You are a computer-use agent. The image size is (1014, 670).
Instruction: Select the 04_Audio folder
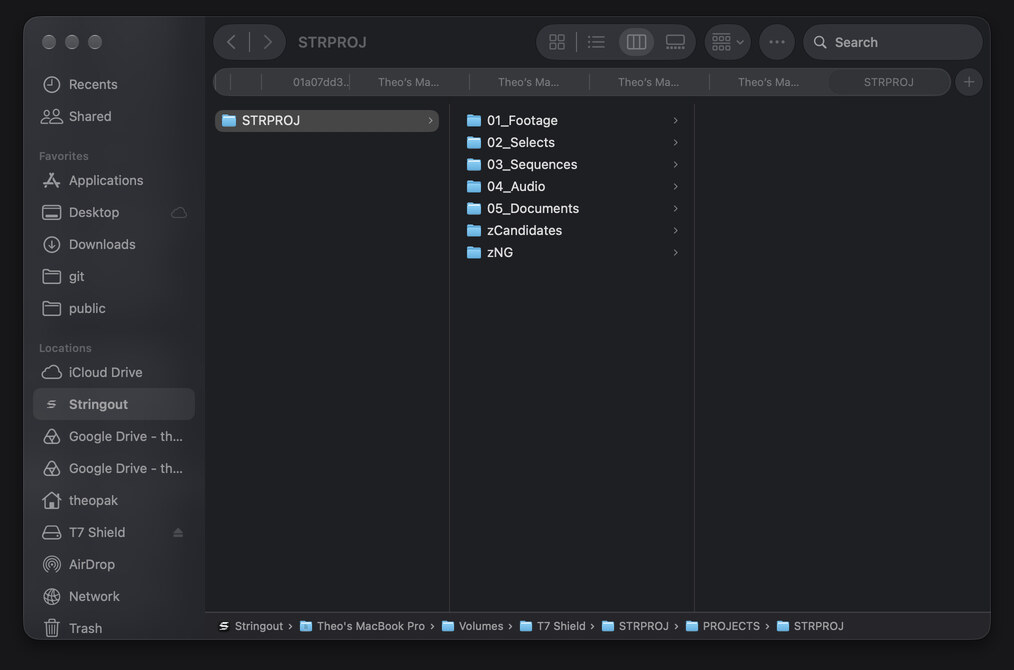572,187
